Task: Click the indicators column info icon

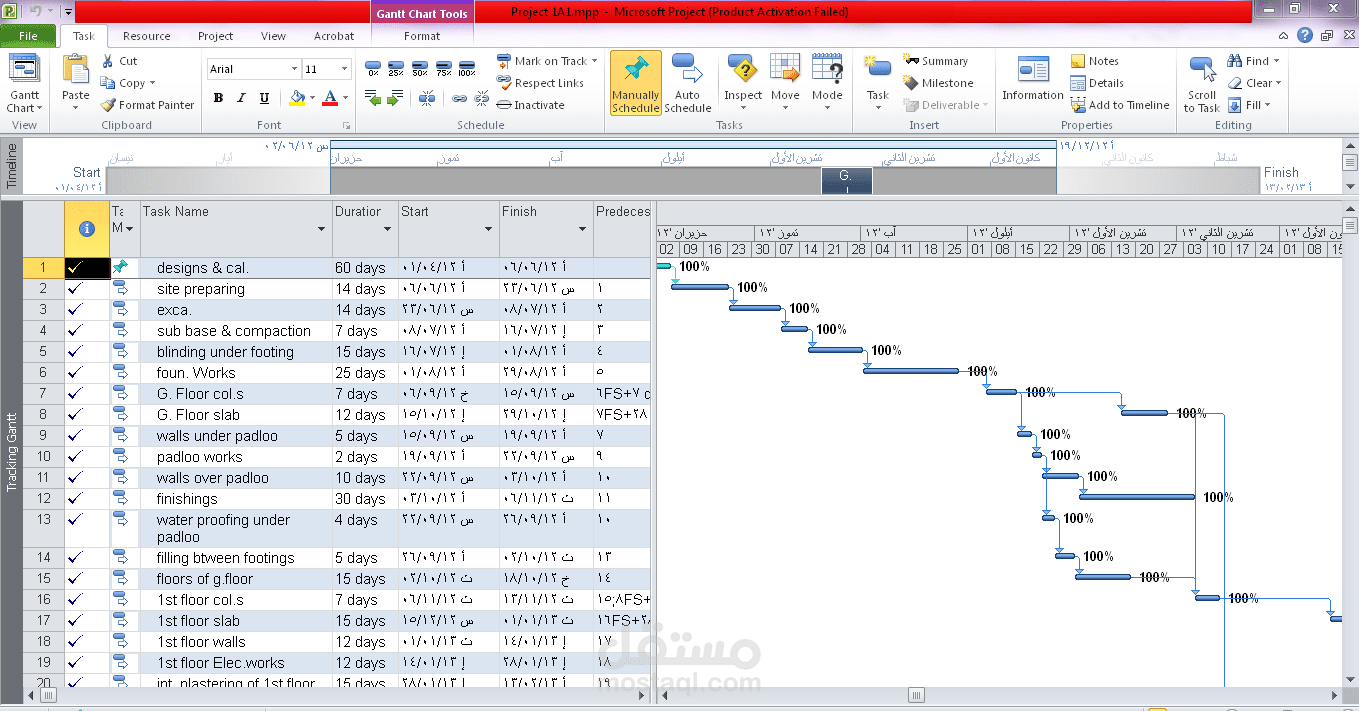Action: pos(86,228)
